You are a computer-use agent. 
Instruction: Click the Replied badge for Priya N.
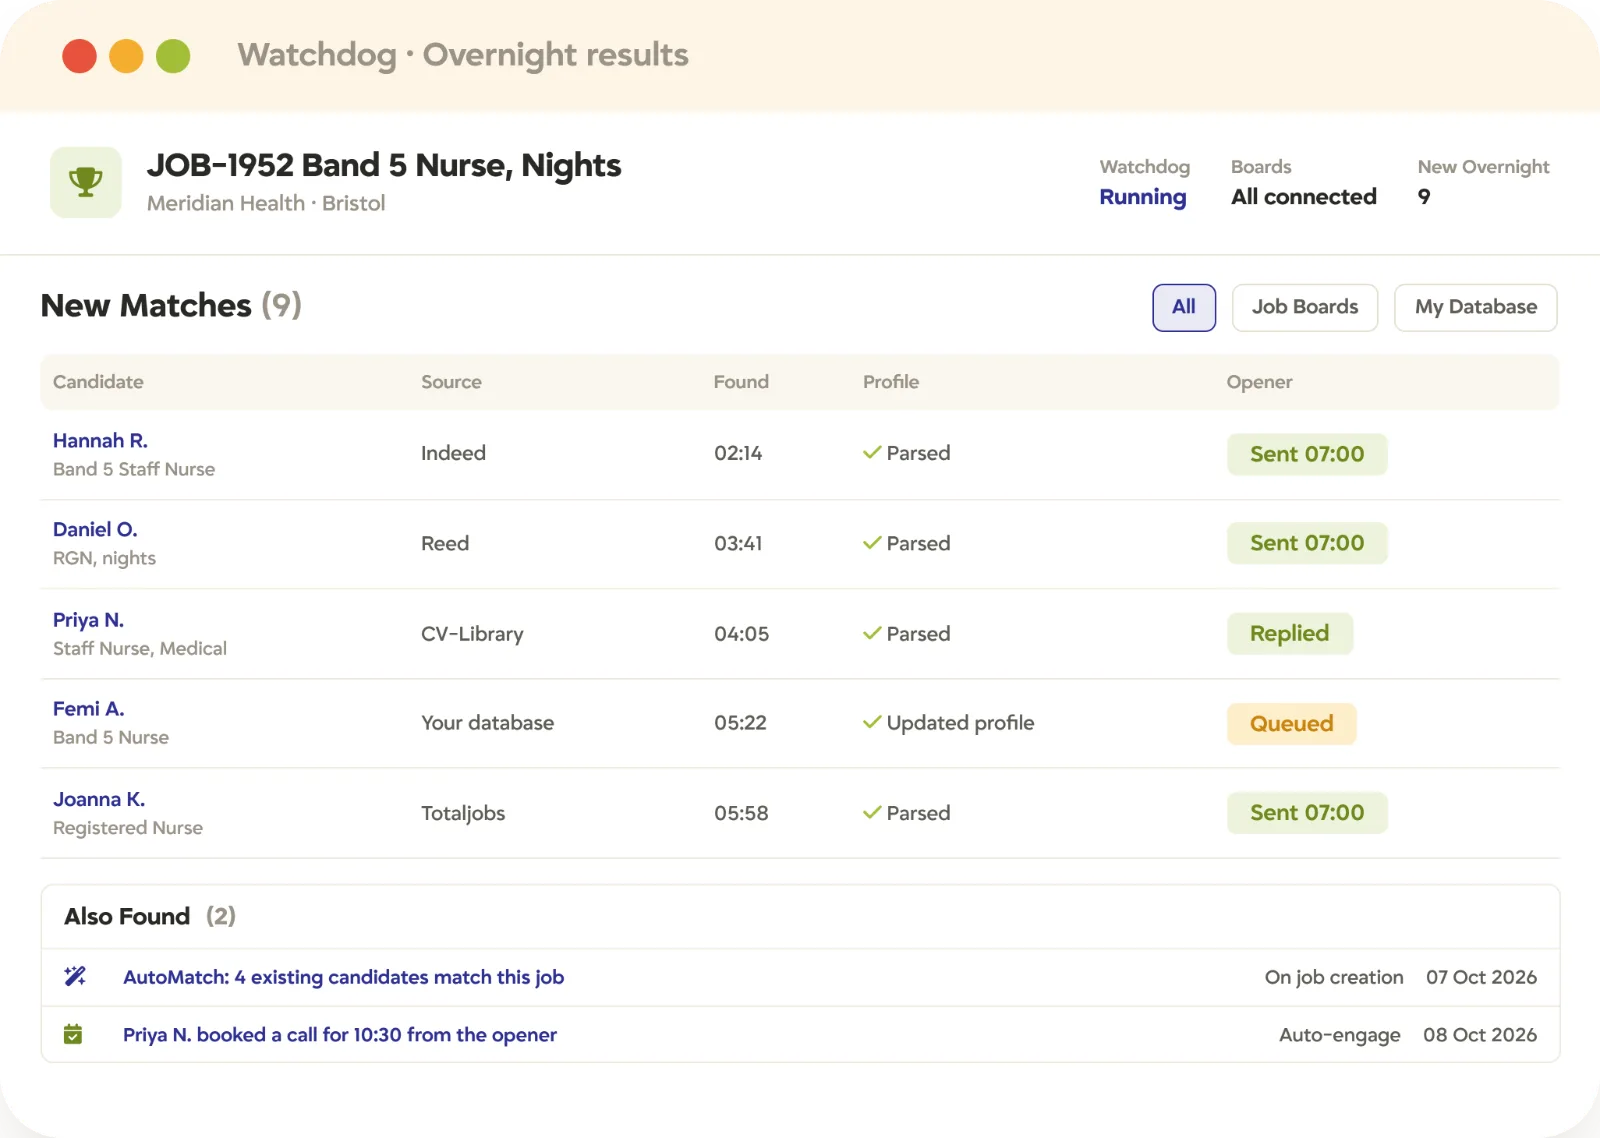[1290, 633]
